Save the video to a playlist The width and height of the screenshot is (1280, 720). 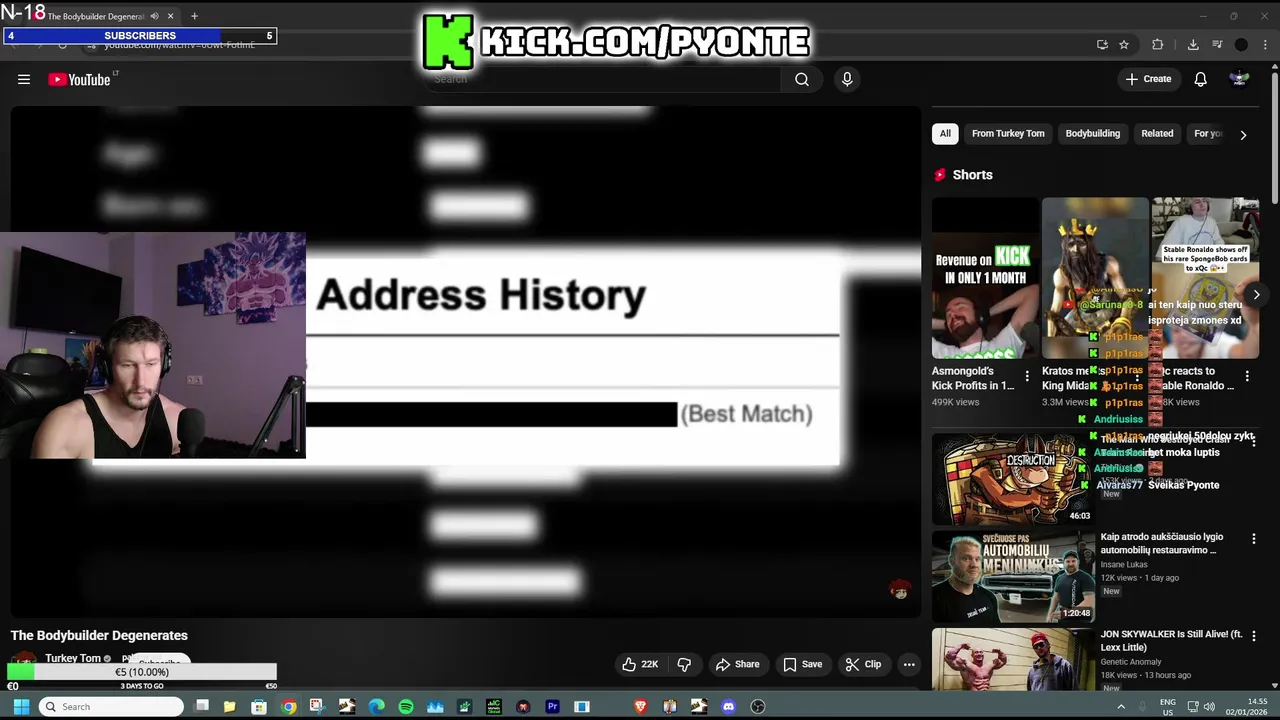pyautogui.click(x=802, y=664)
